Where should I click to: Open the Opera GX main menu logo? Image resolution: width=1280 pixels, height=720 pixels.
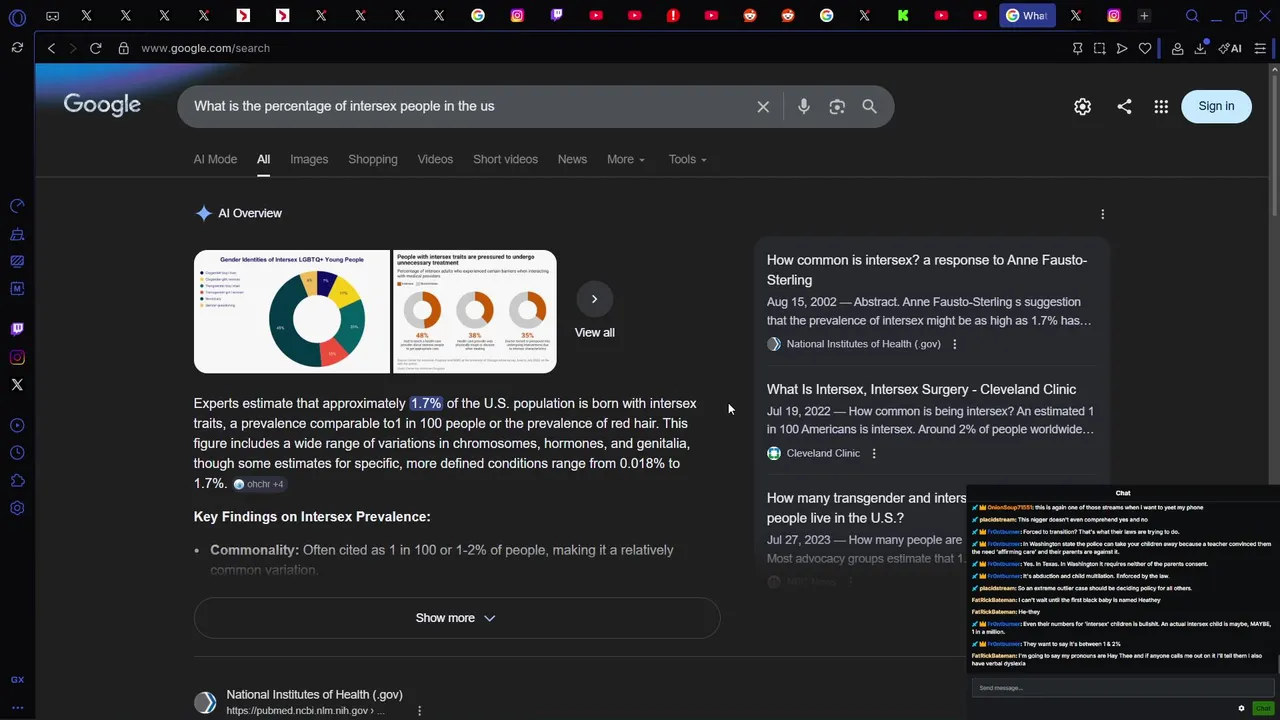(x=17, y=17)
